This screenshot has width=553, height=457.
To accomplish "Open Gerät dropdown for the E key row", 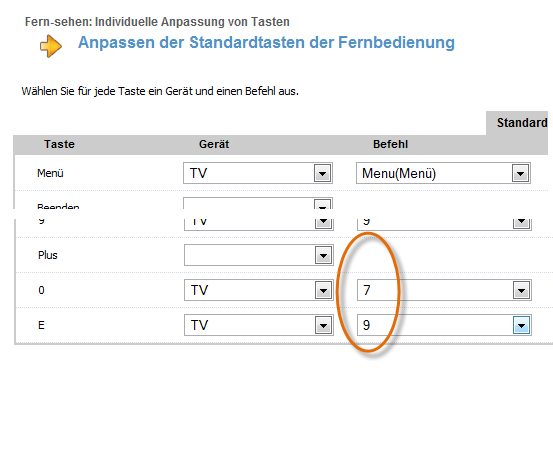I will coord(259,325).
